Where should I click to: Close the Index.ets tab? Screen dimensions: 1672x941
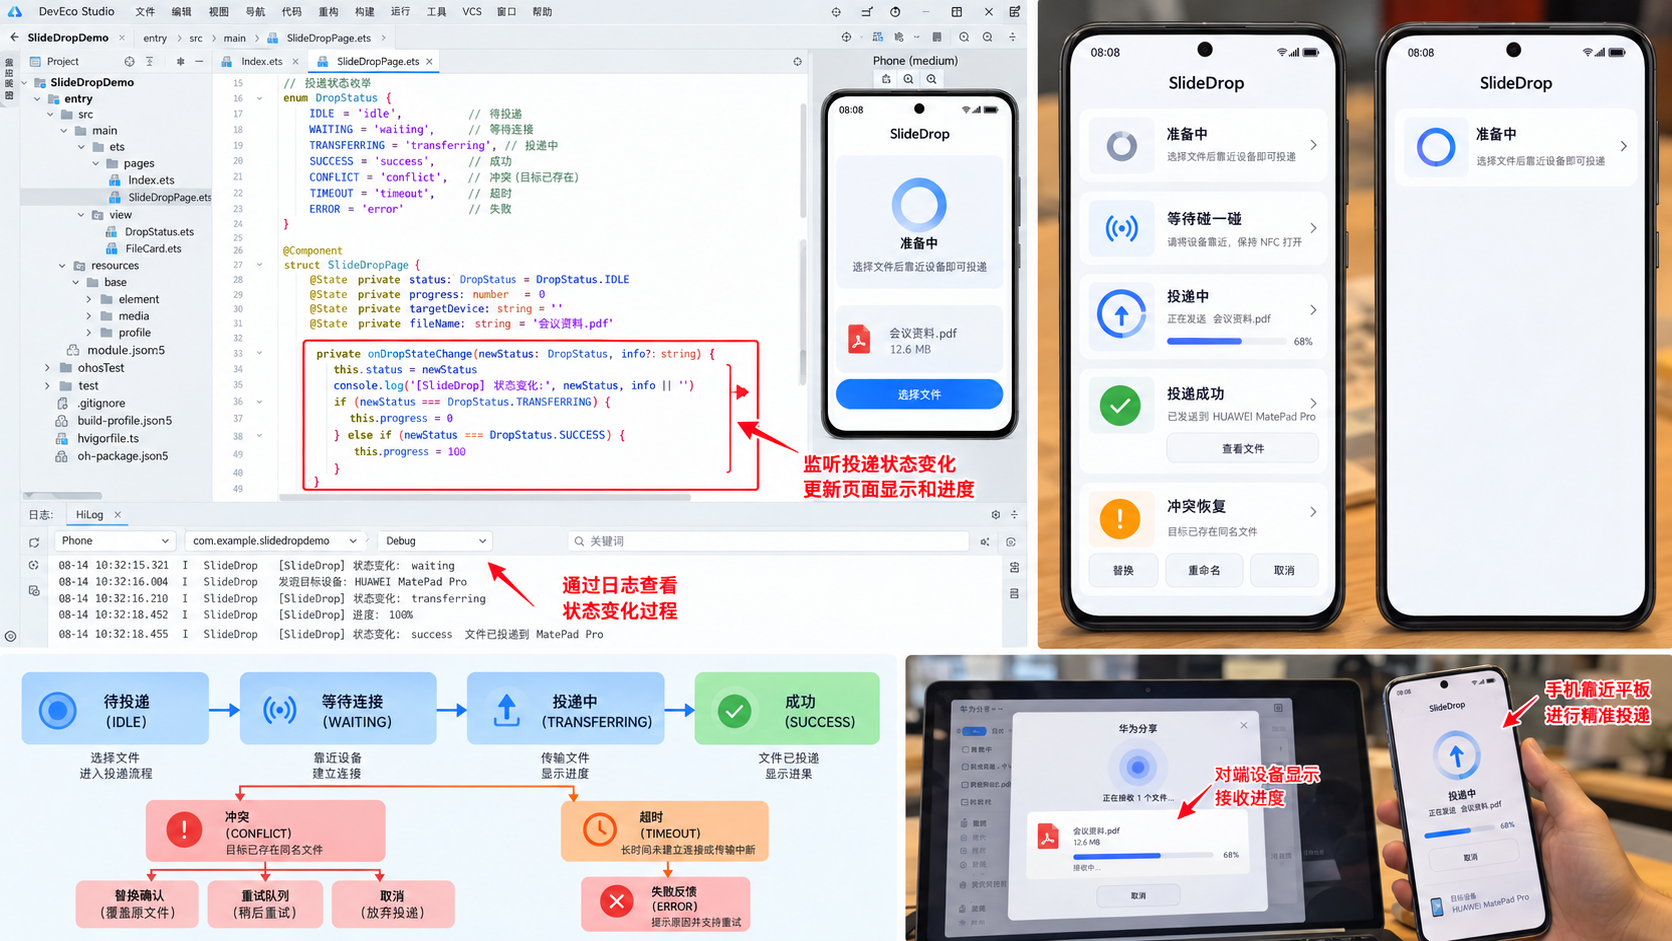[x=295, y=62]
